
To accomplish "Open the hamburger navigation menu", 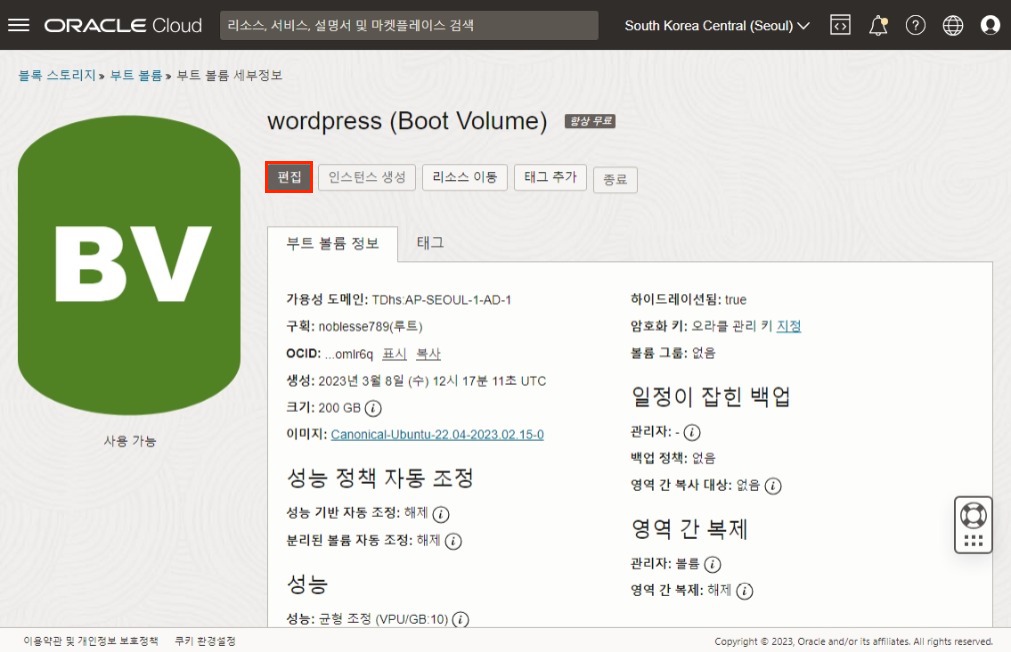I will (19, 25).
